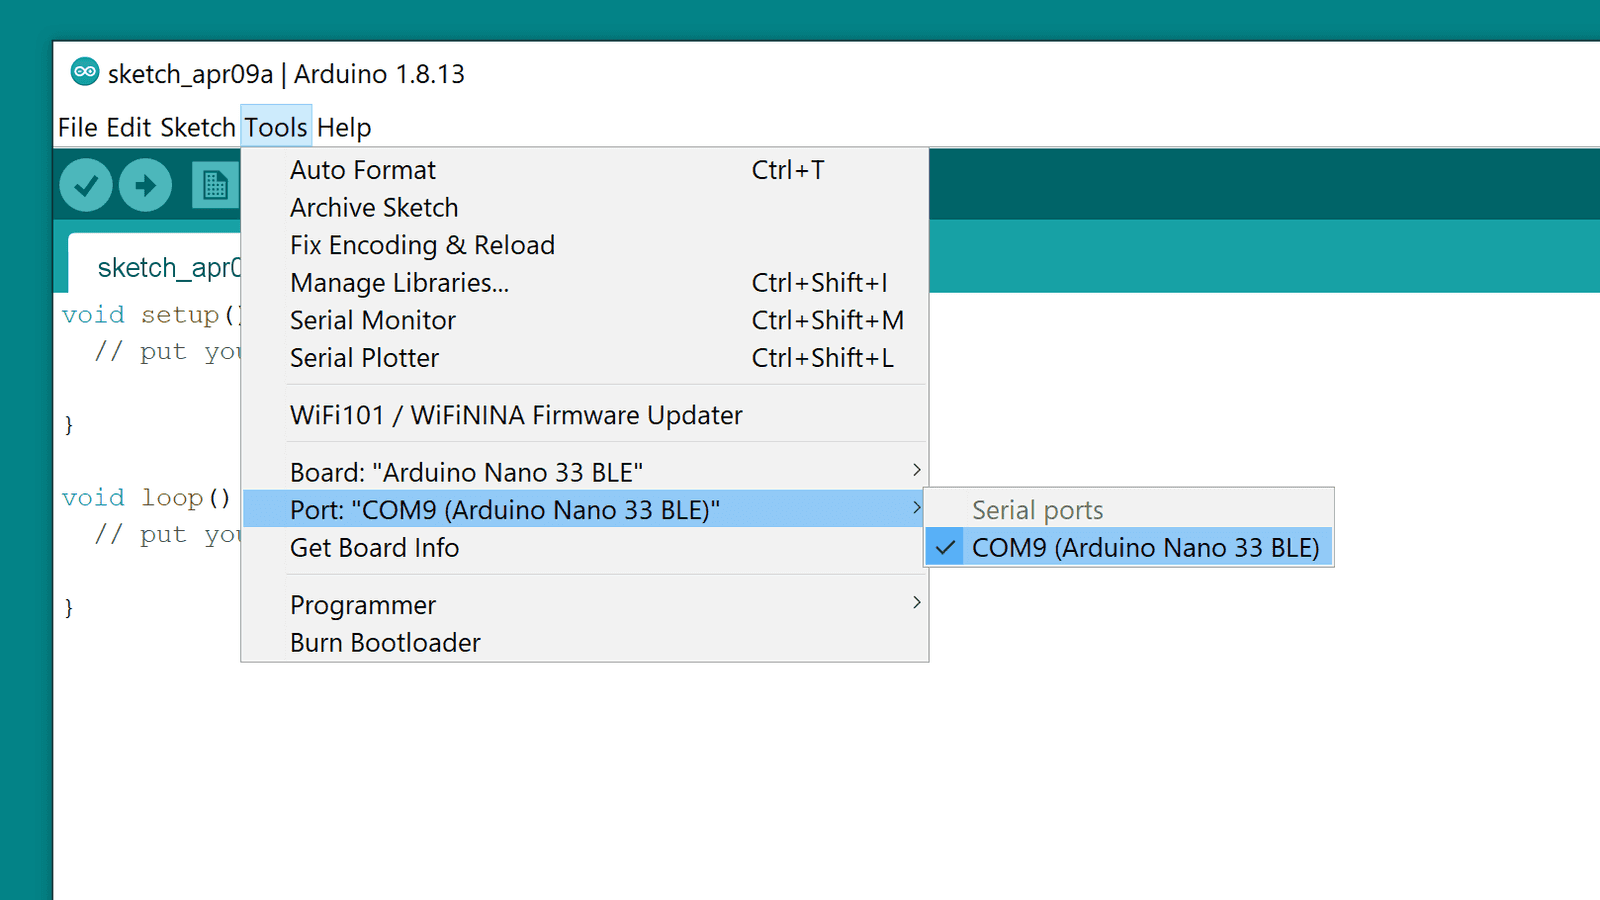Launch the Serial Plotter

coord(365,358)
